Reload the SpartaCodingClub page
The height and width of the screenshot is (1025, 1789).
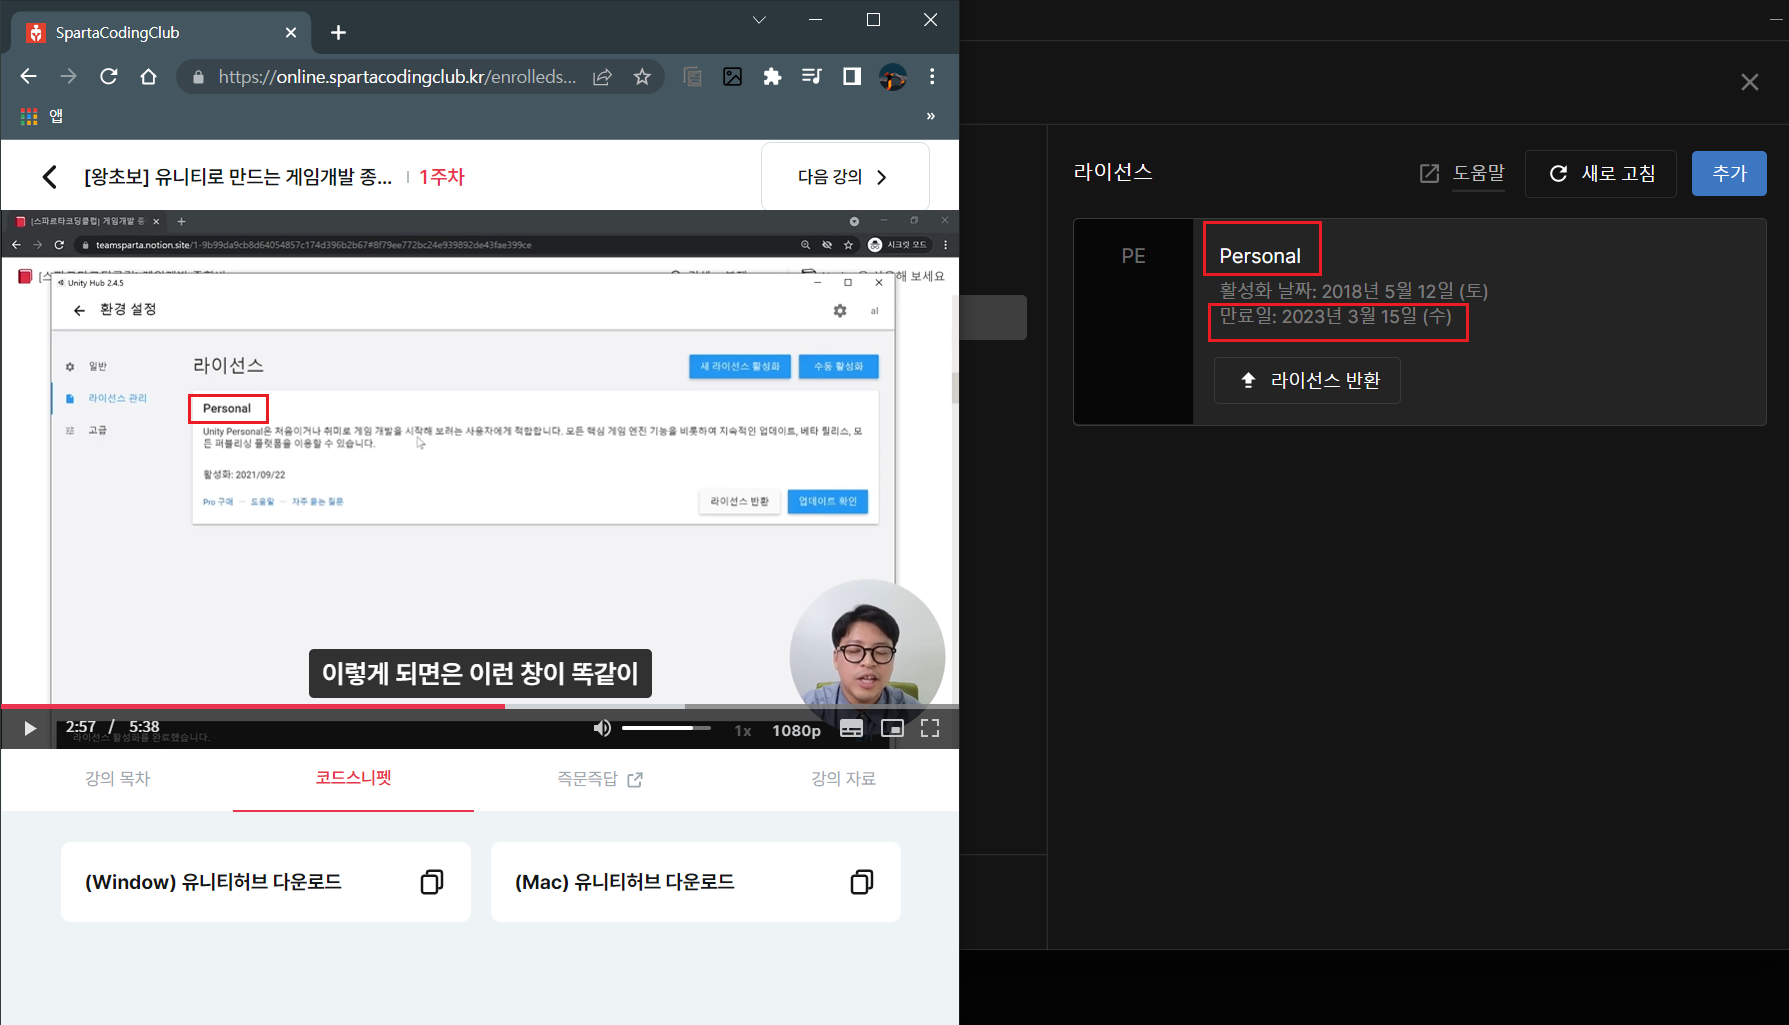(x=108, y=77)
